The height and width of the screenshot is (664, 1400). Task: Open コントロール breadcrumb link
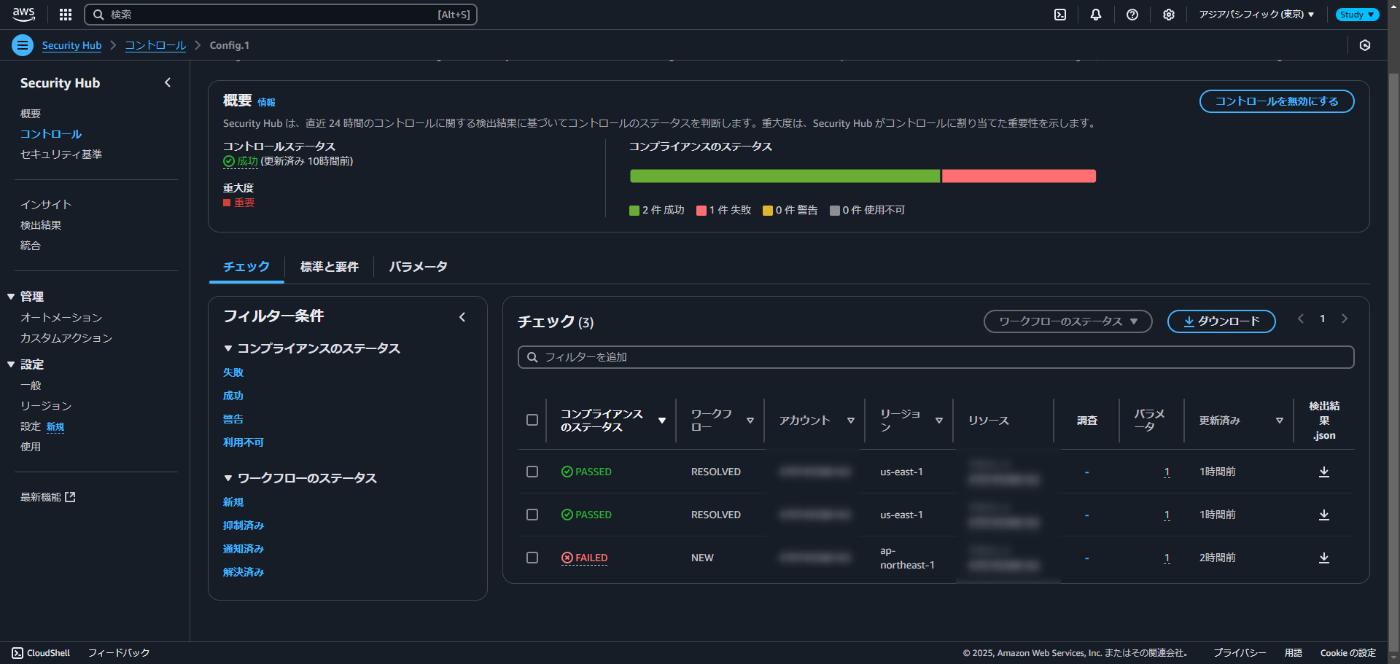click(155, 46)
